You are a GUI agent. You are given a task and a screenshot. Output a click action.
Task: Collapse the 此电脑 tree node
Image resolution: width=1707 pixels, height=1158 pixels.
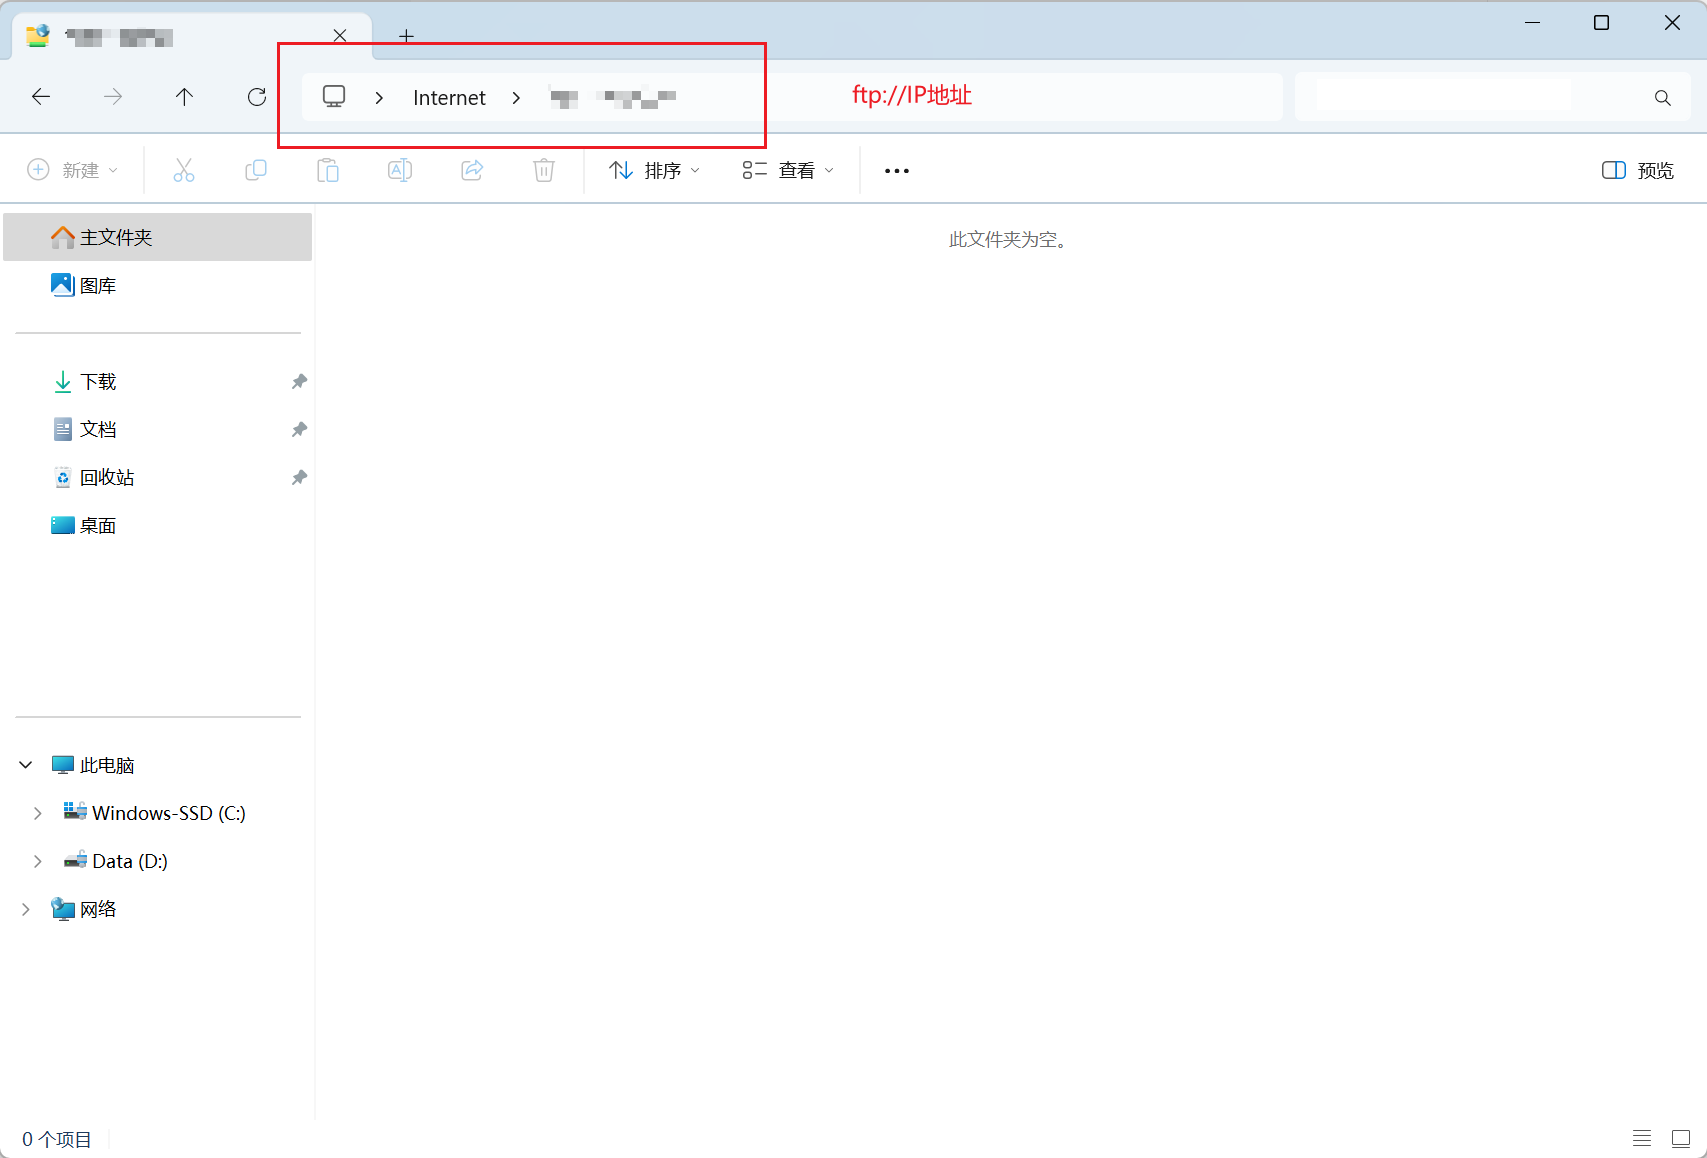click(26, 765)
